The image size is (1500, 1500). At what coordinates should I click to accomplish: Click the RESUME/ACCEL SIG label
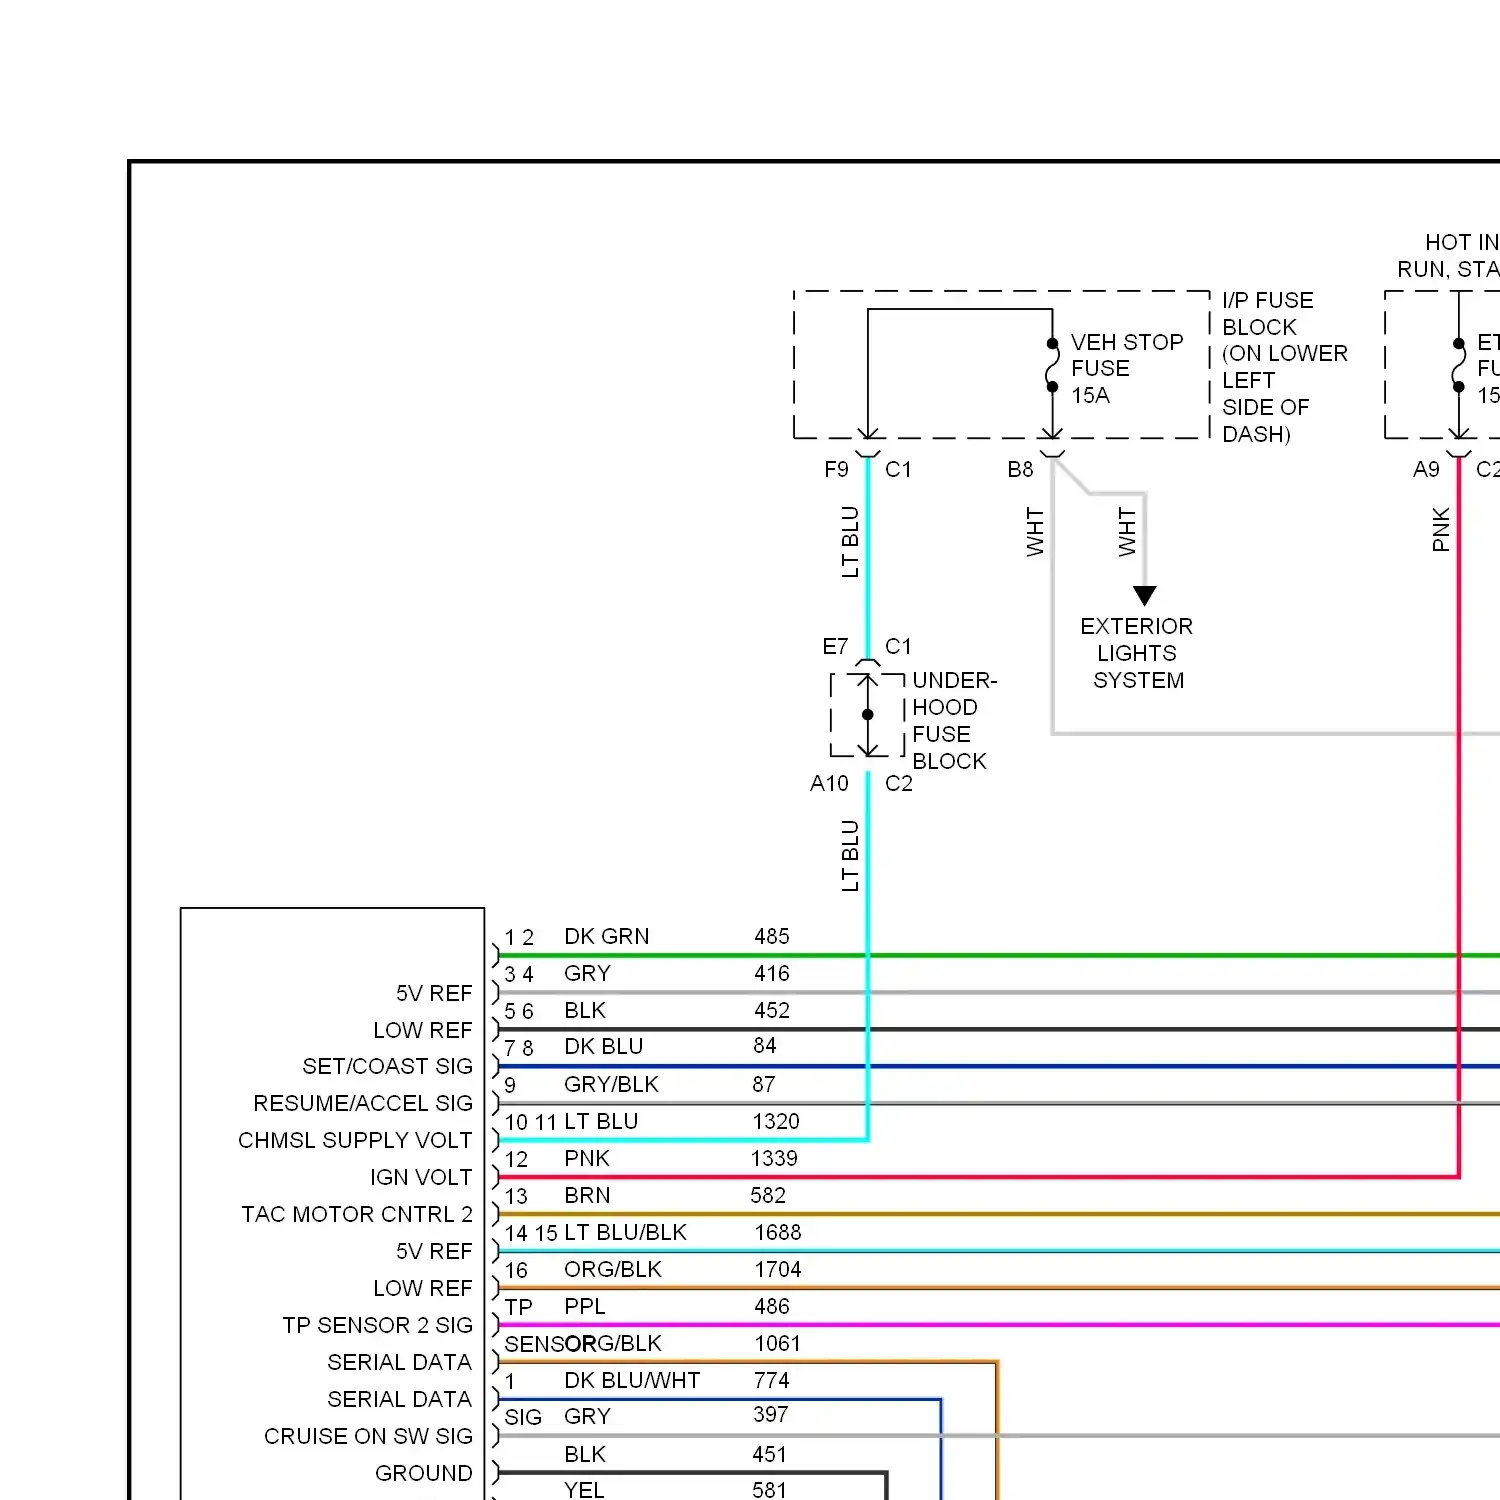point(363,1104)
